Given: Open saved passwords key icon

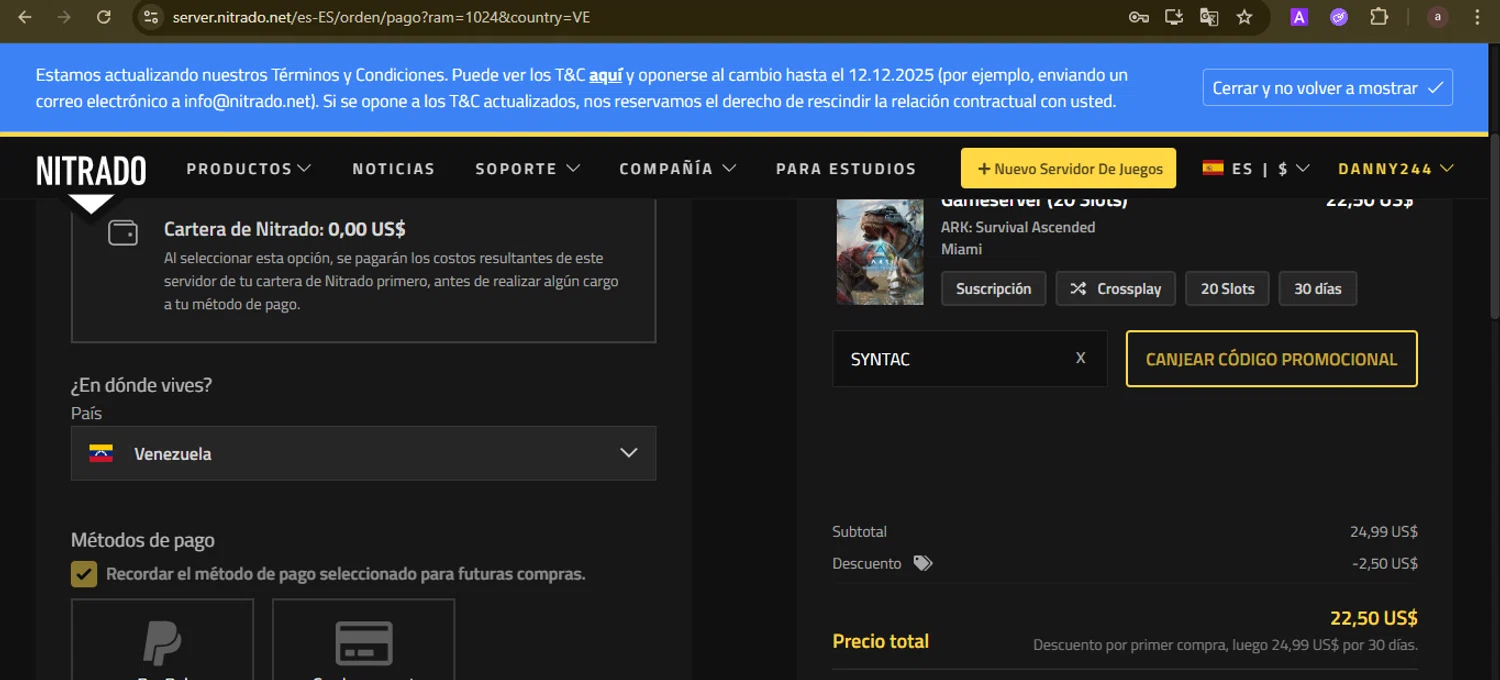Looking at the screenshot, I should pyautogui.click(x=1138, y=17).
